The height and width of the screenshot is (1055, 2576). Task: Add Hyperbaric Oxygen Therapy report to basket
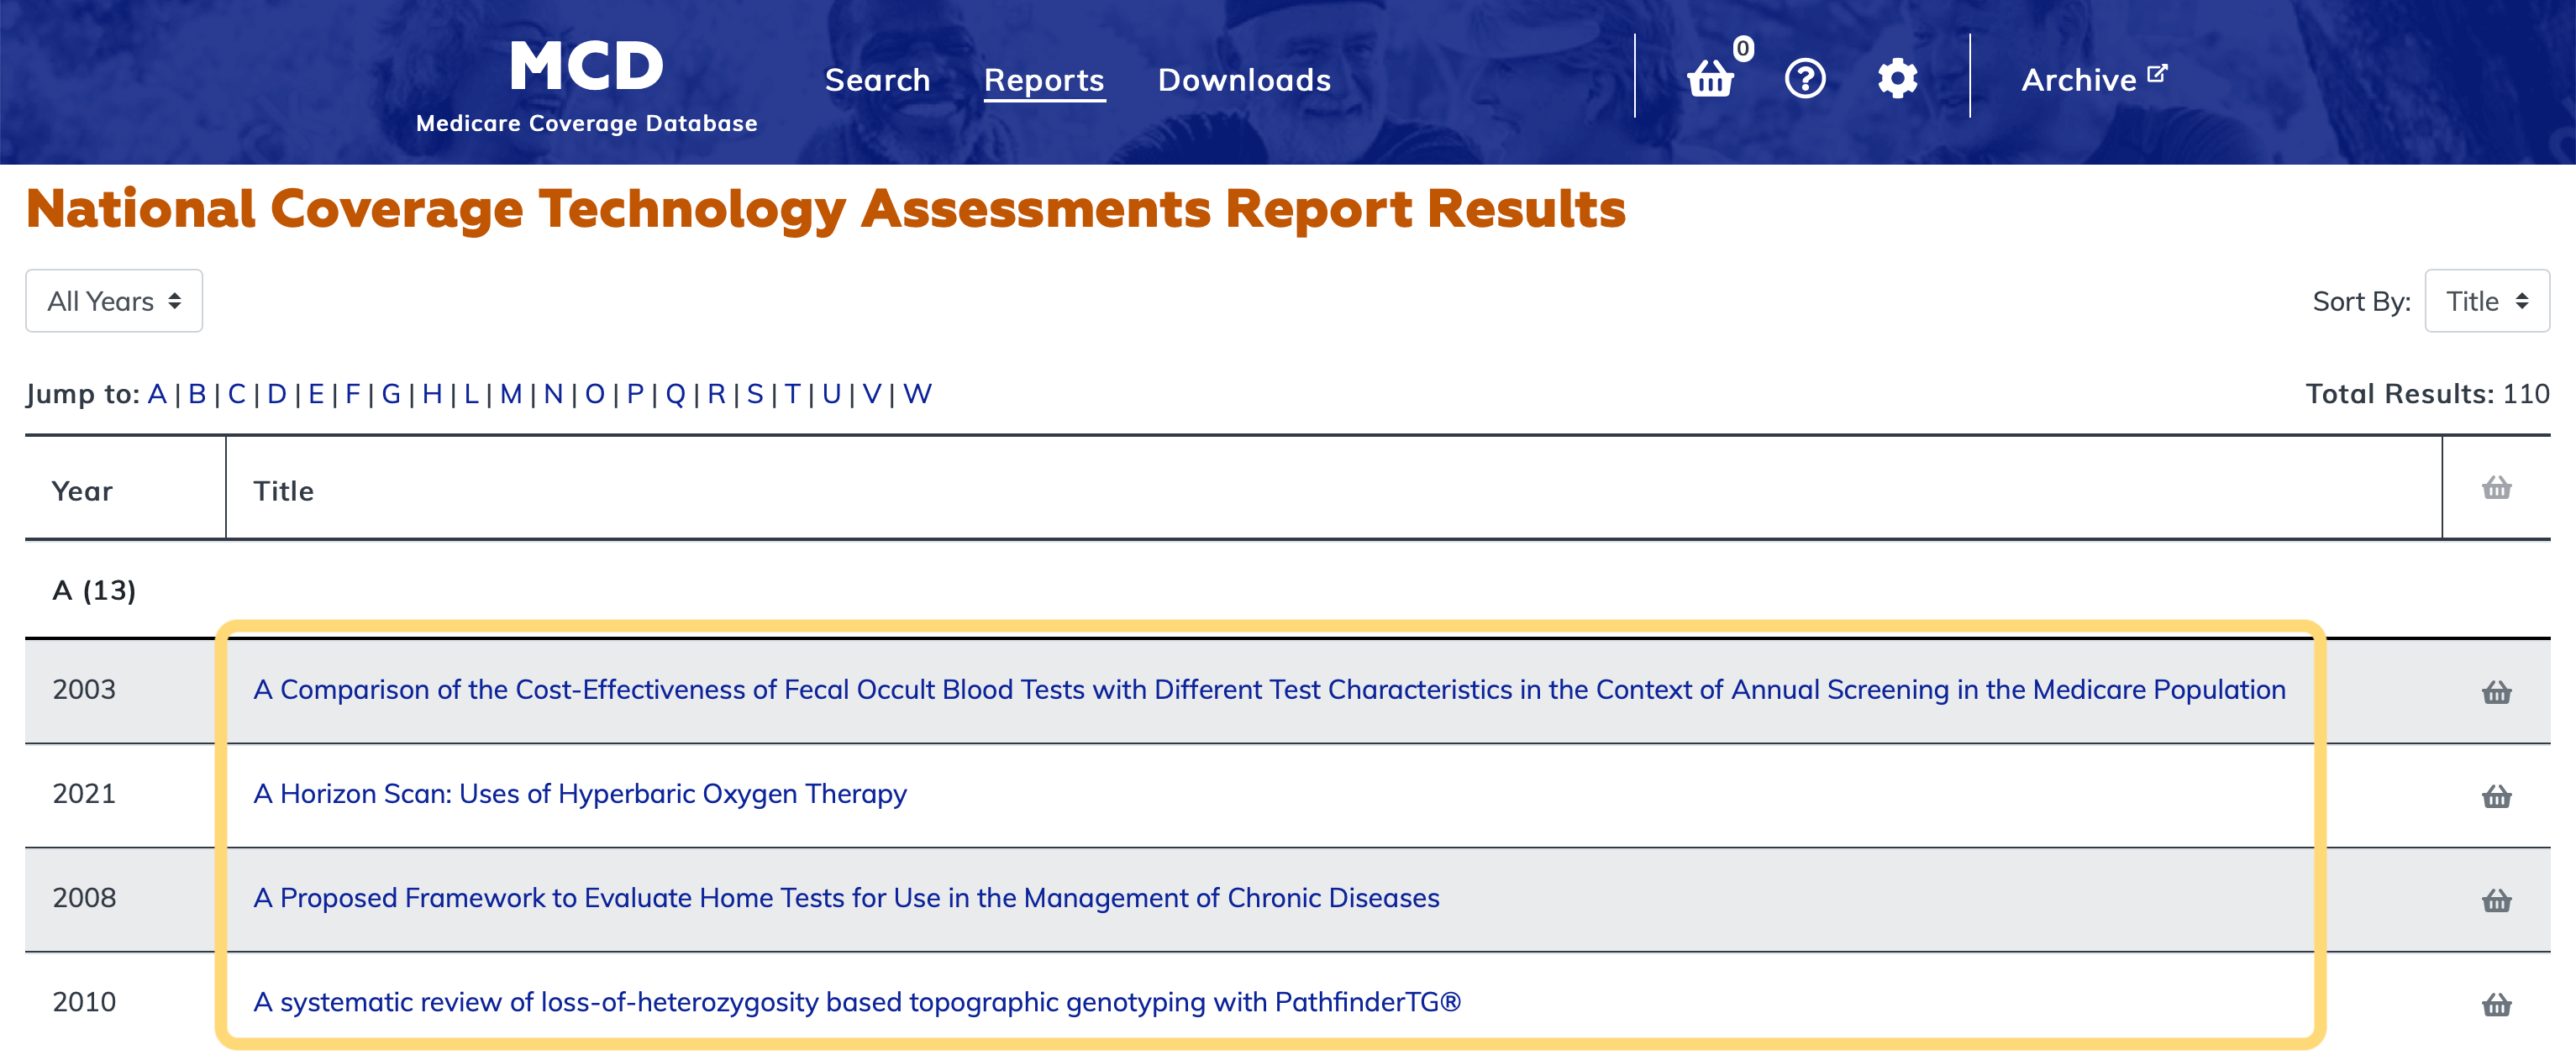[2496, 796]
